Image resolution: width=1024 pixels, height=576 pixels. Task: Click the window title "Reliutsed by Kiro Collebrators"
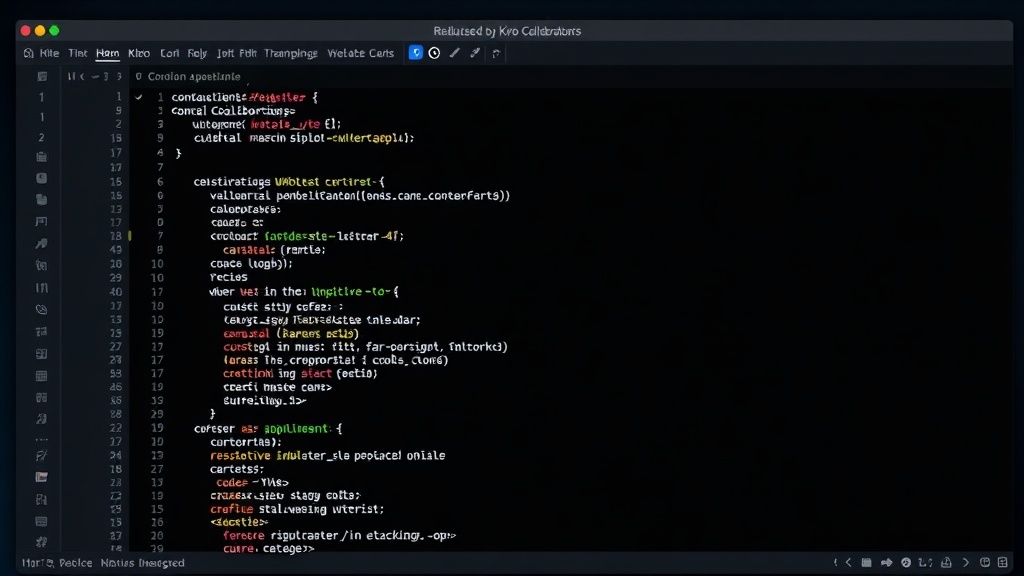pos(507,31)
